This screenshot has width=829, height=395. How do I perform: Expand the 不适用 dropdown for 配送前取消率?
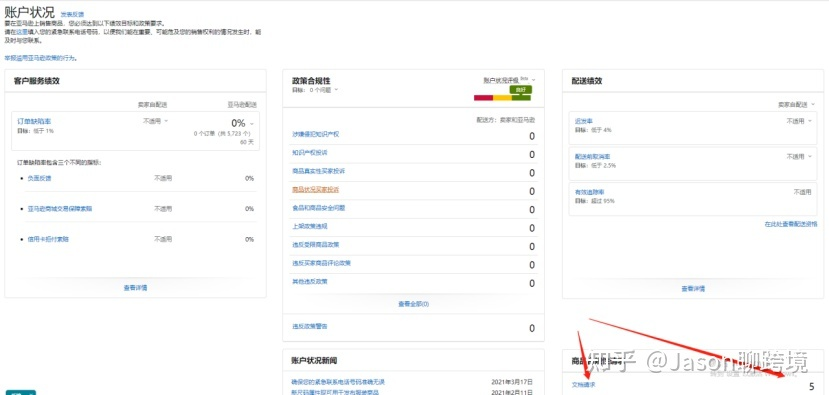click(799, 157)
